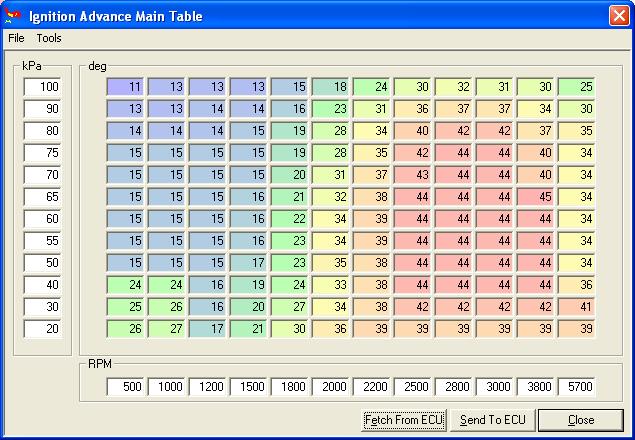Select the cell at 20 kPa, 5700 RPM
The height and width of the screenshot is (440, 635).
click(x=577, y=329)
